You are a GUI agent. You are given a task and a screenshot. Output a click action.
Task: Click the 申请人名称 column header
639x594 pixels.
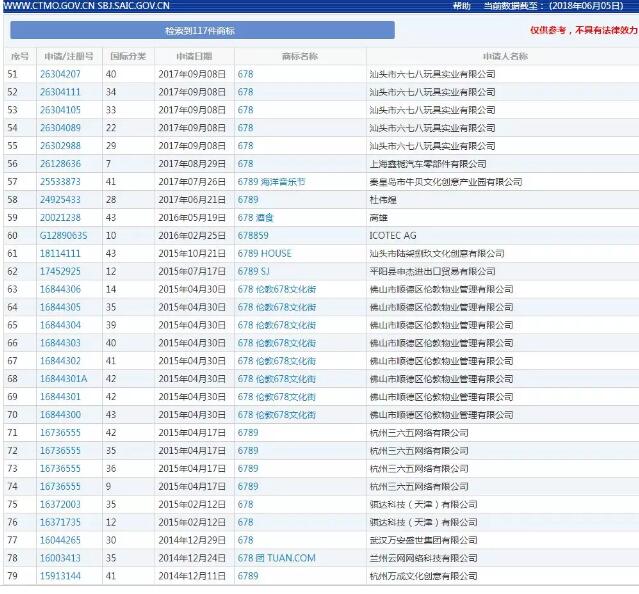pyautogui.click(x=504, y=56)
